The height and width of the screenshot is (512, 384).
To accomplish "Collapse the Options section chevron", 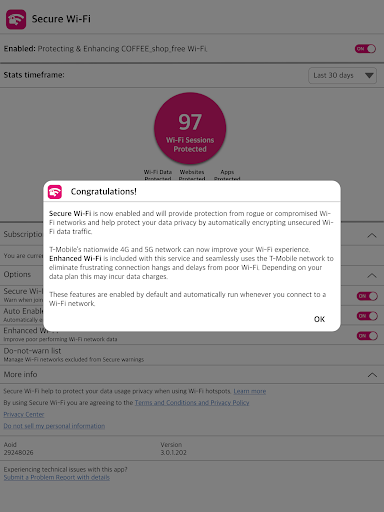I will point(372,276).
